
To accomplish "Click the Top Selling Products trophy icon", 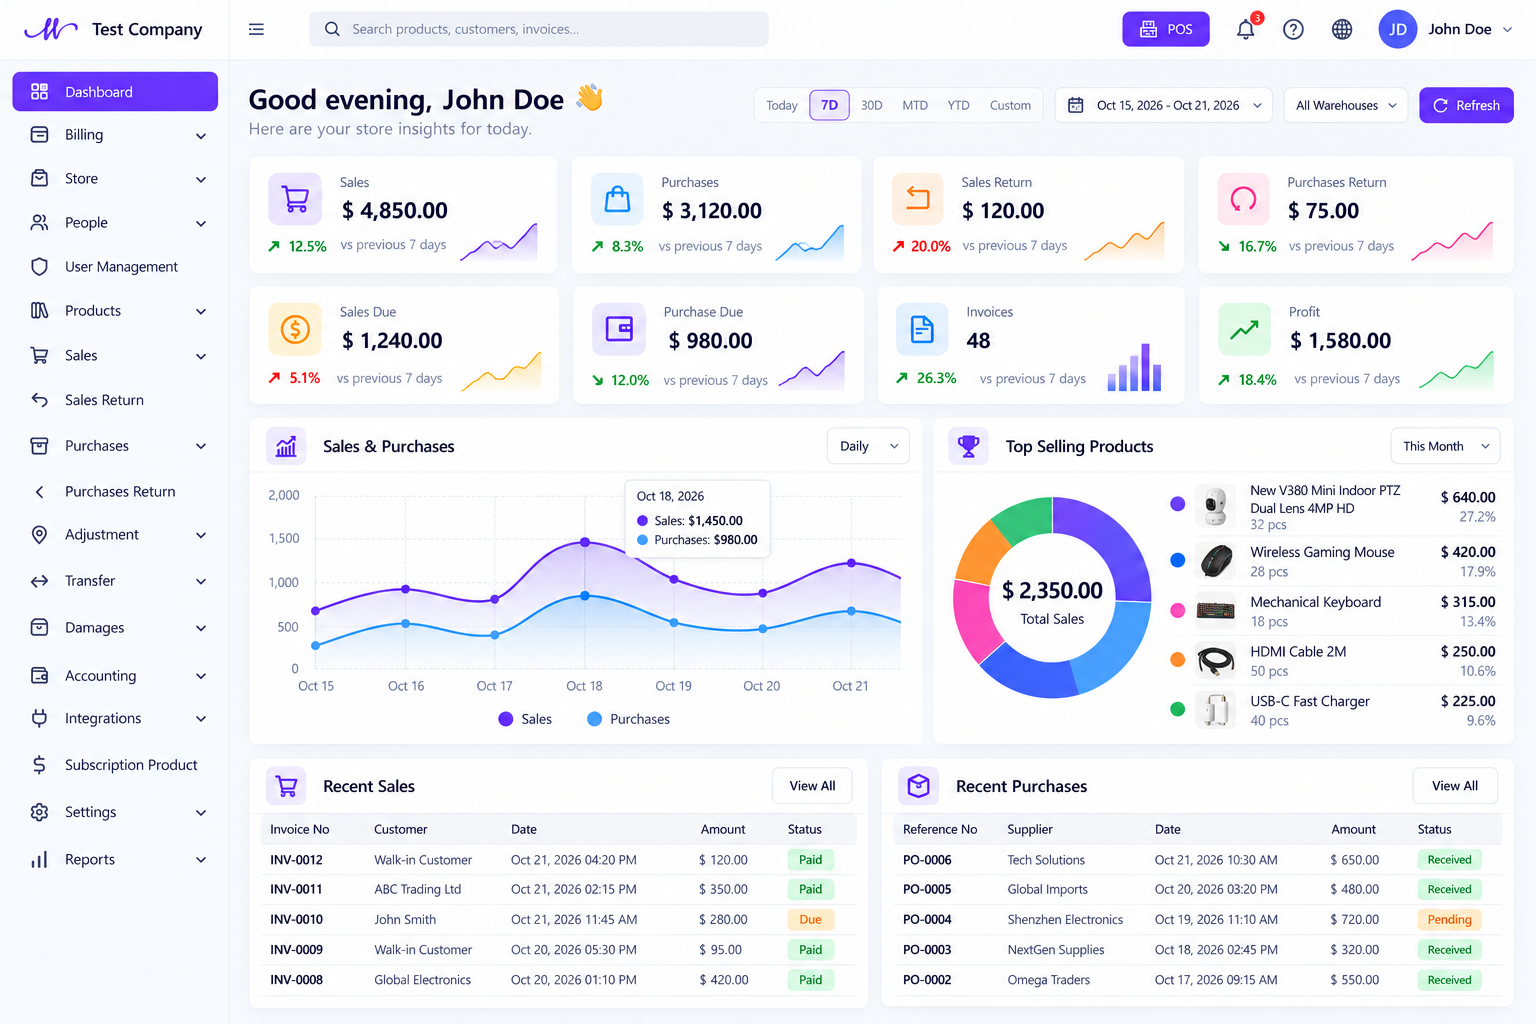I will tap(968, 446).
